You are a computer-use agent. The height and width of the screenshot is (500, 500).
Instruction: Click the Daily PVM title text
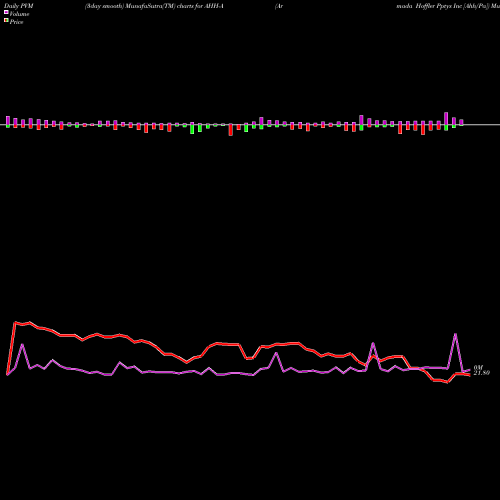[x=19, y=6]
